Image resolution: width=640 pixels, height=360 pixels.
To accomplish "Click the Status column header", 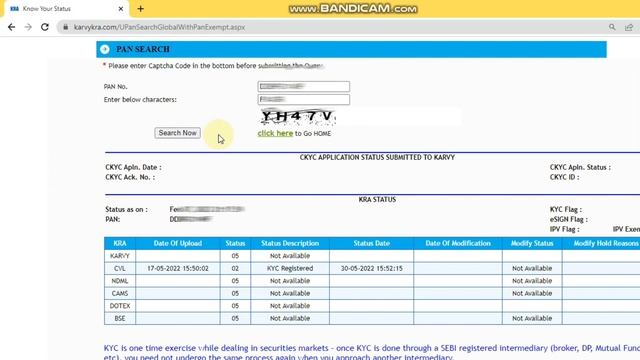I will pyautogui.click(x=235, y=243).
